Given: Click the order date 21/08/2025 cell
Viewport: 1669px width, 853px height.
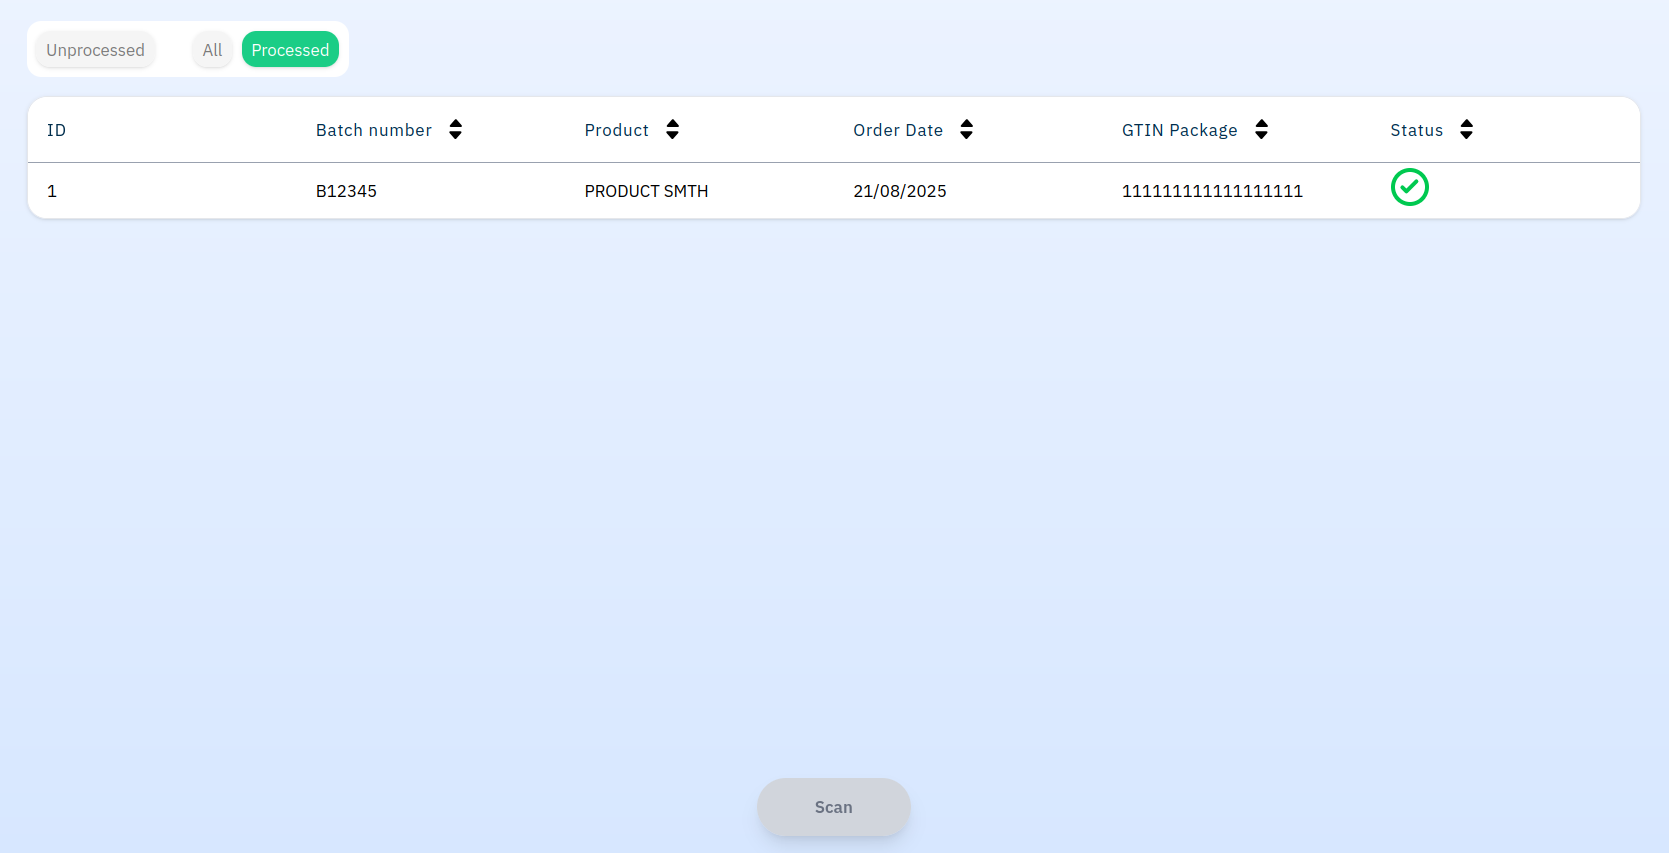Looking at the screenshot, I should (899, 191).
